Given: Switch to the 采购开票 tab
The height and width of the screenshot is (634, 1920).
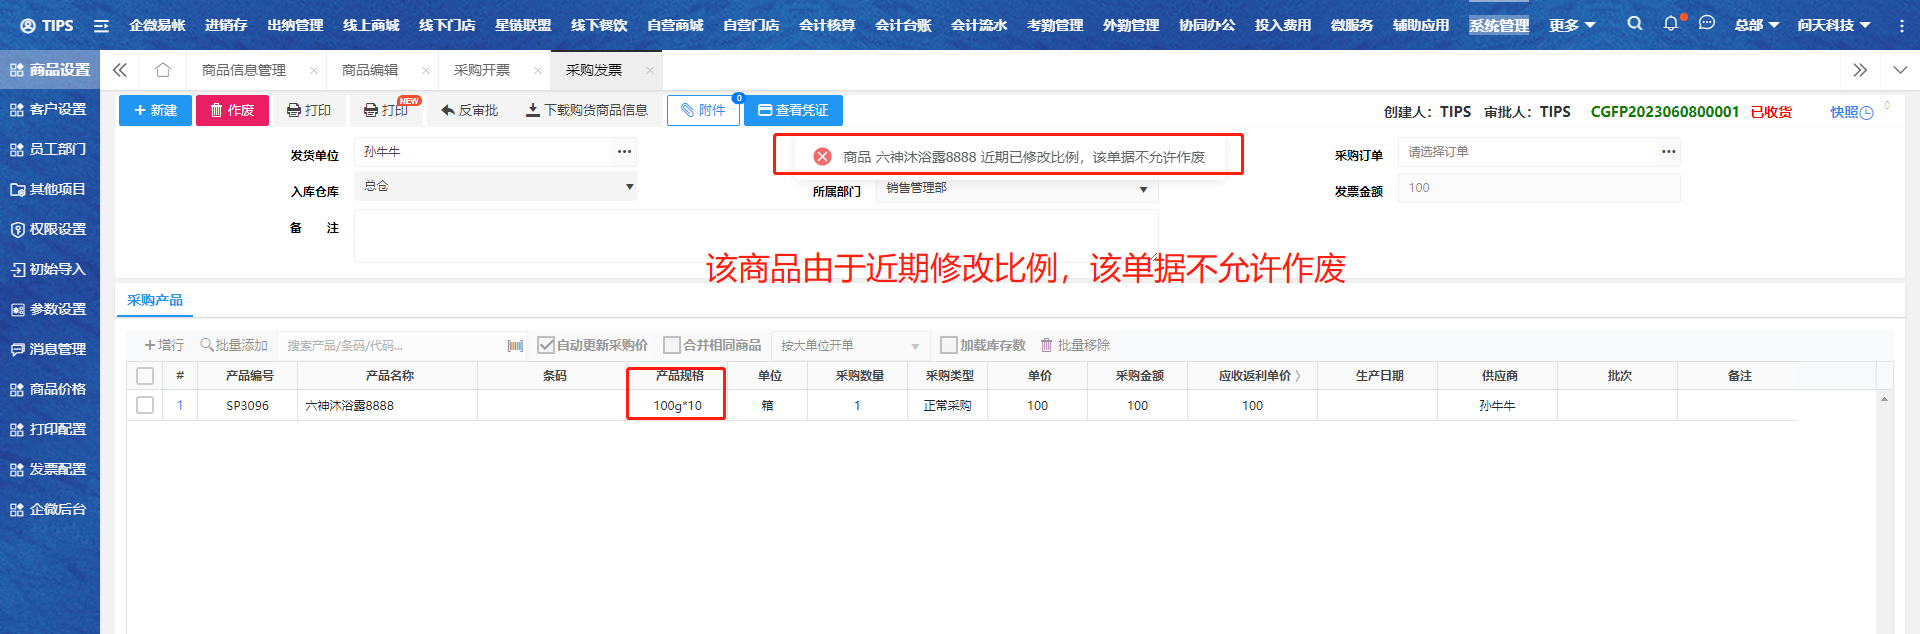Looking at the screenshot, I should pyautogui.click(x=482, y=70).
